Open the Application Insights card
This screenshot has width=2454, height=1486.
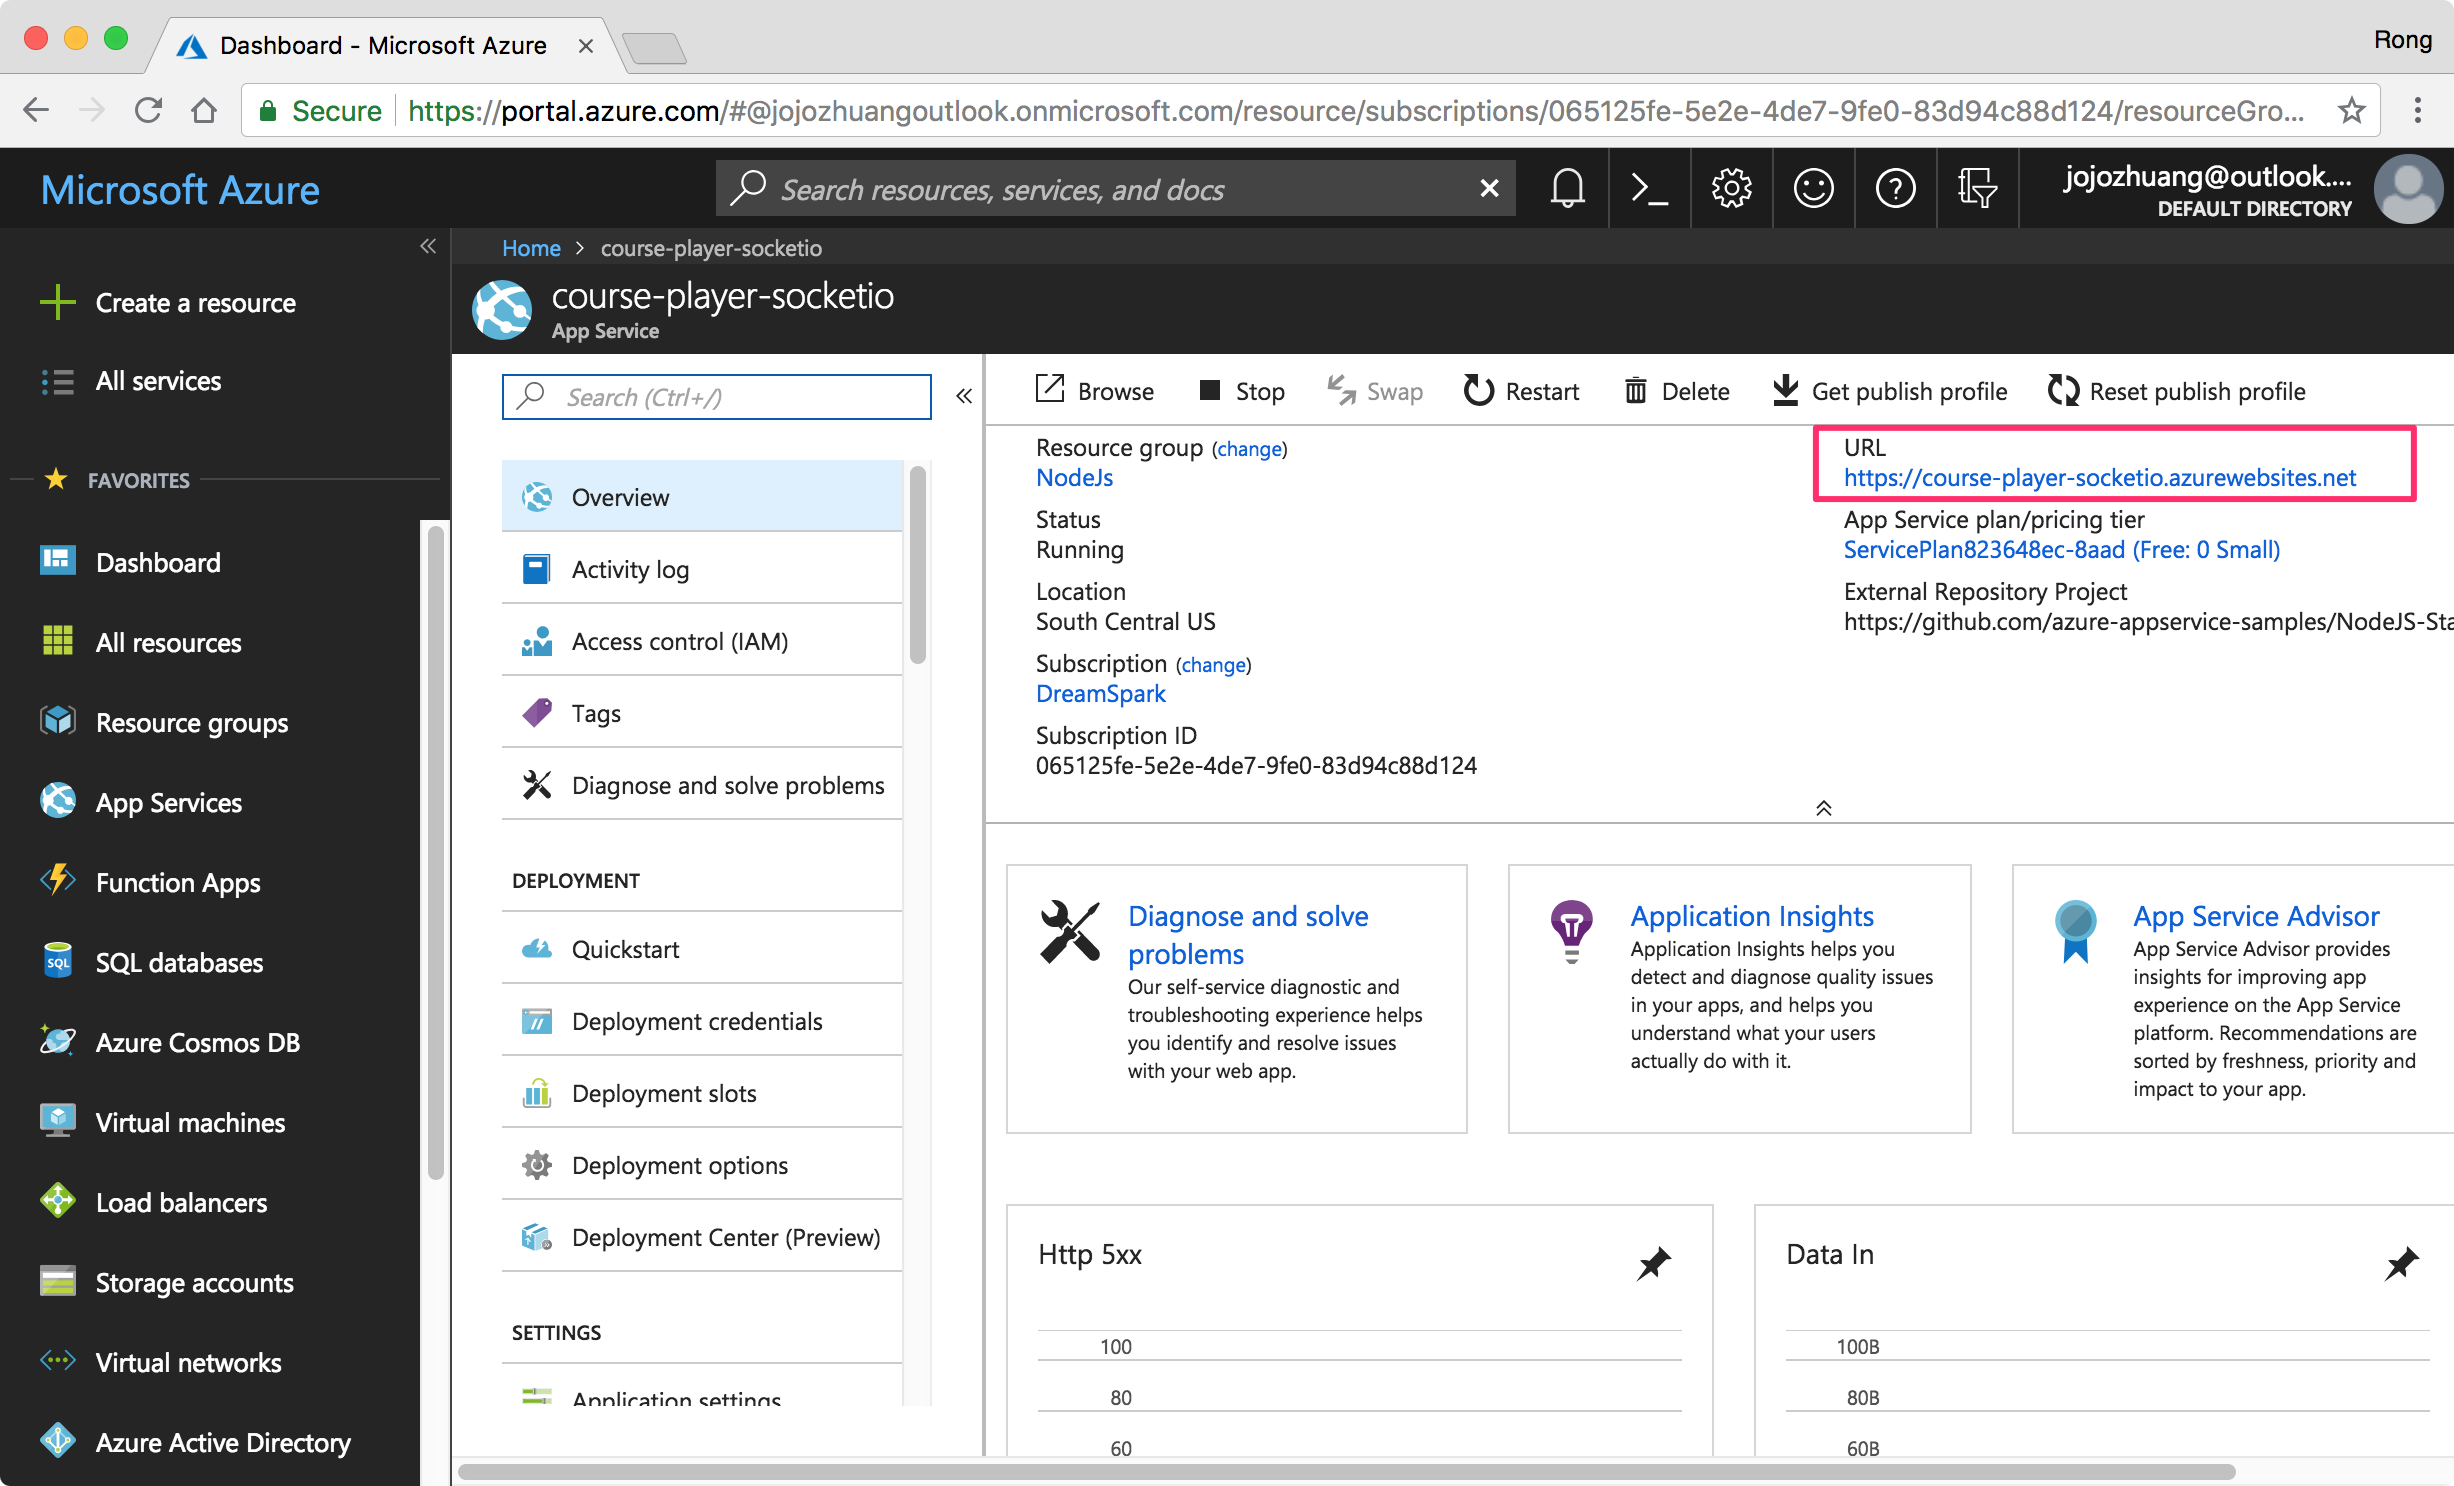1740,999
